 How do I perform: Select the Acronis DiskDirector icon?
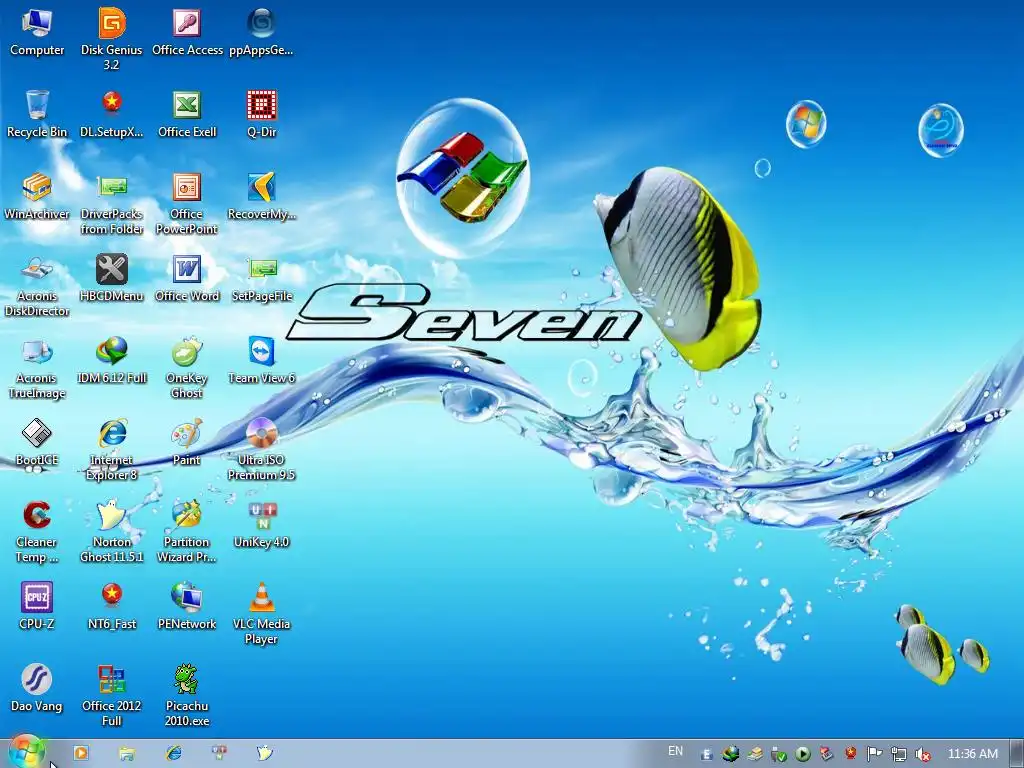[37, 286]
